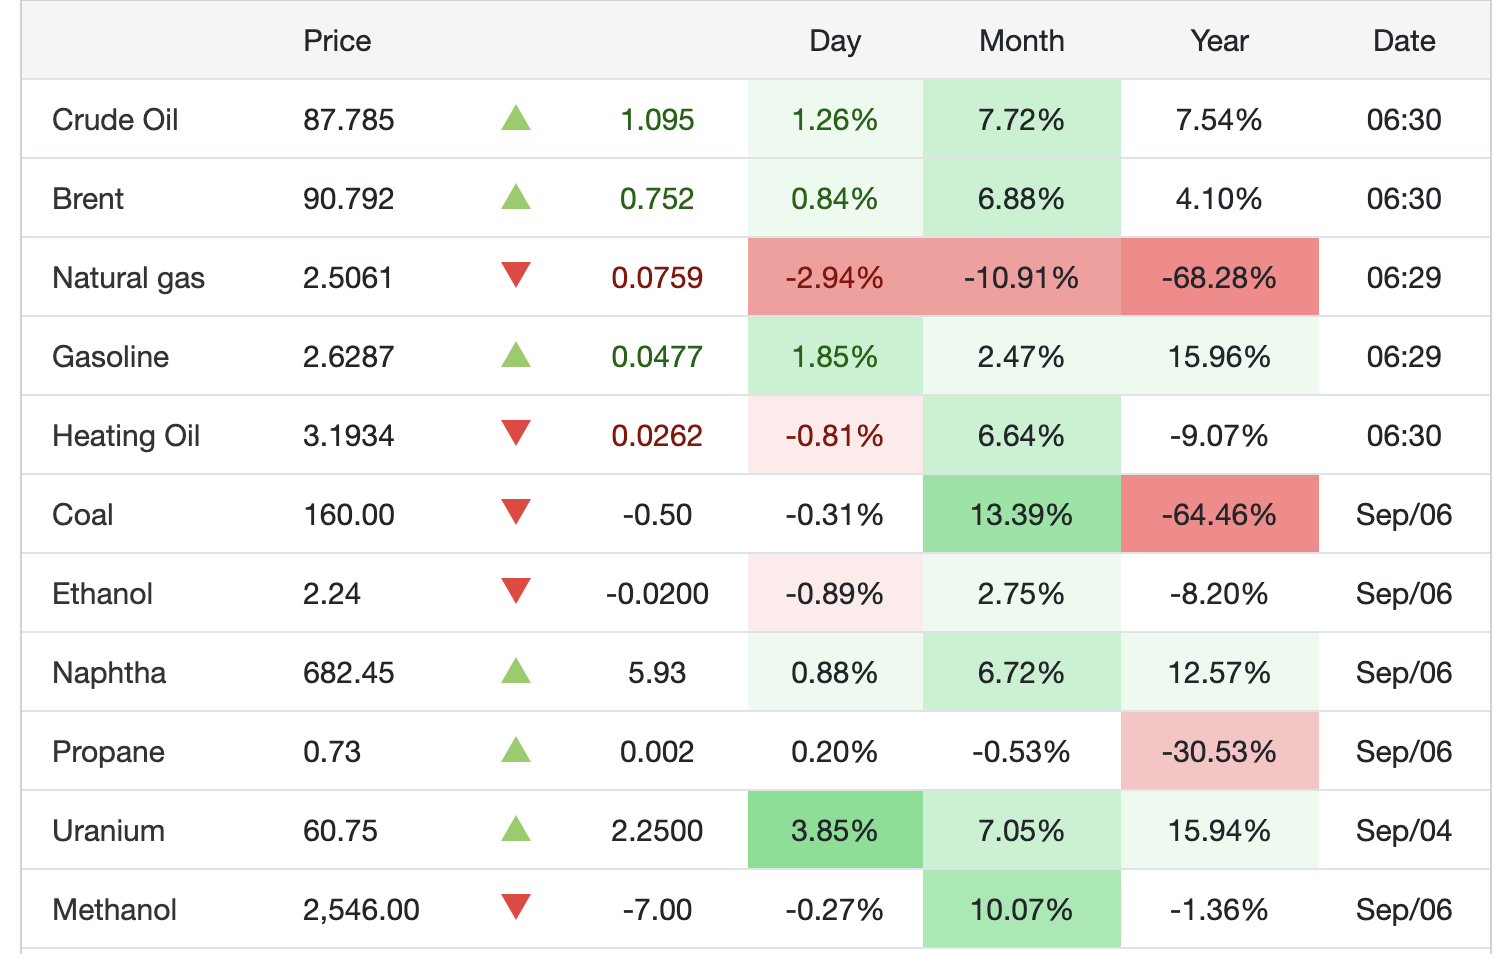
Task: Click the -10.91% month change cell
Action: [1022, 278]
